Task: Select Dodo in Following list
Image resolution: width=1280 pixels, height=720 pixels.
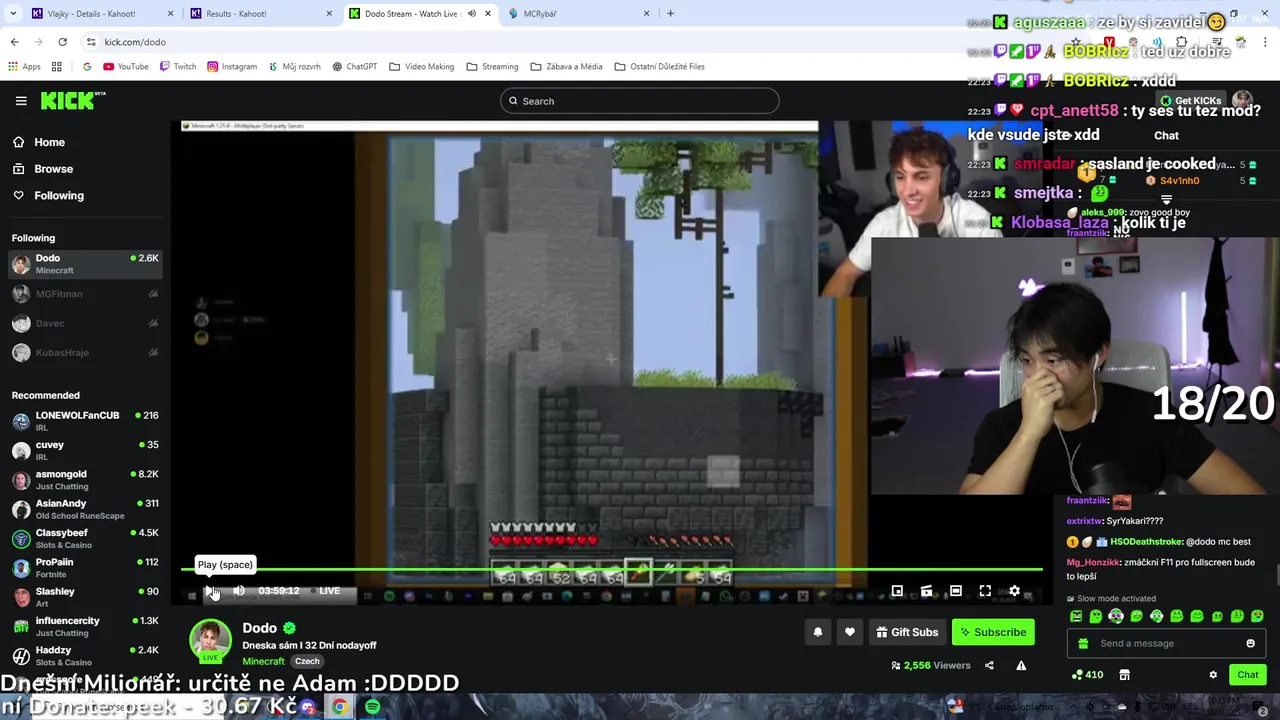Action: coord(86,264)
